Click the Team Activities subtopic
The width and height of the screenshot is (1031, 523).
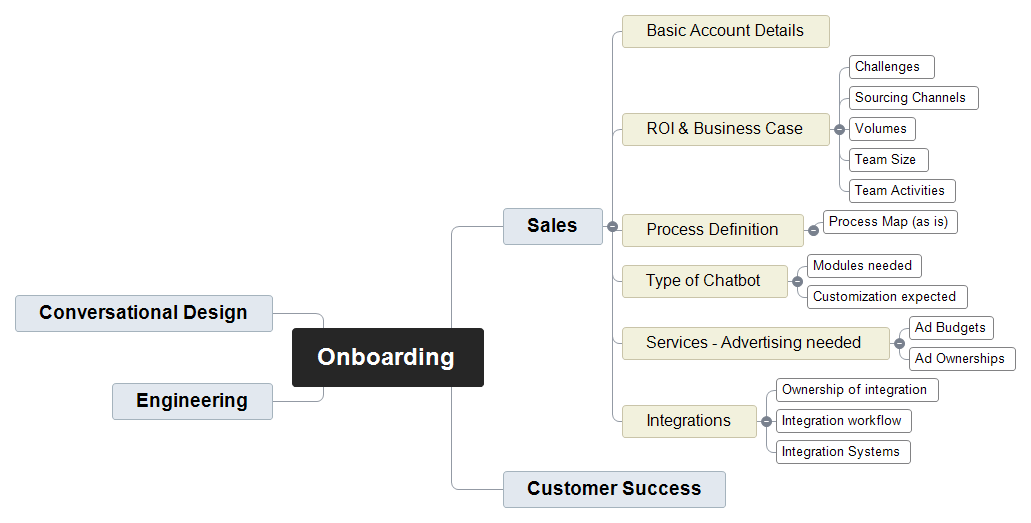click(899, 191)
